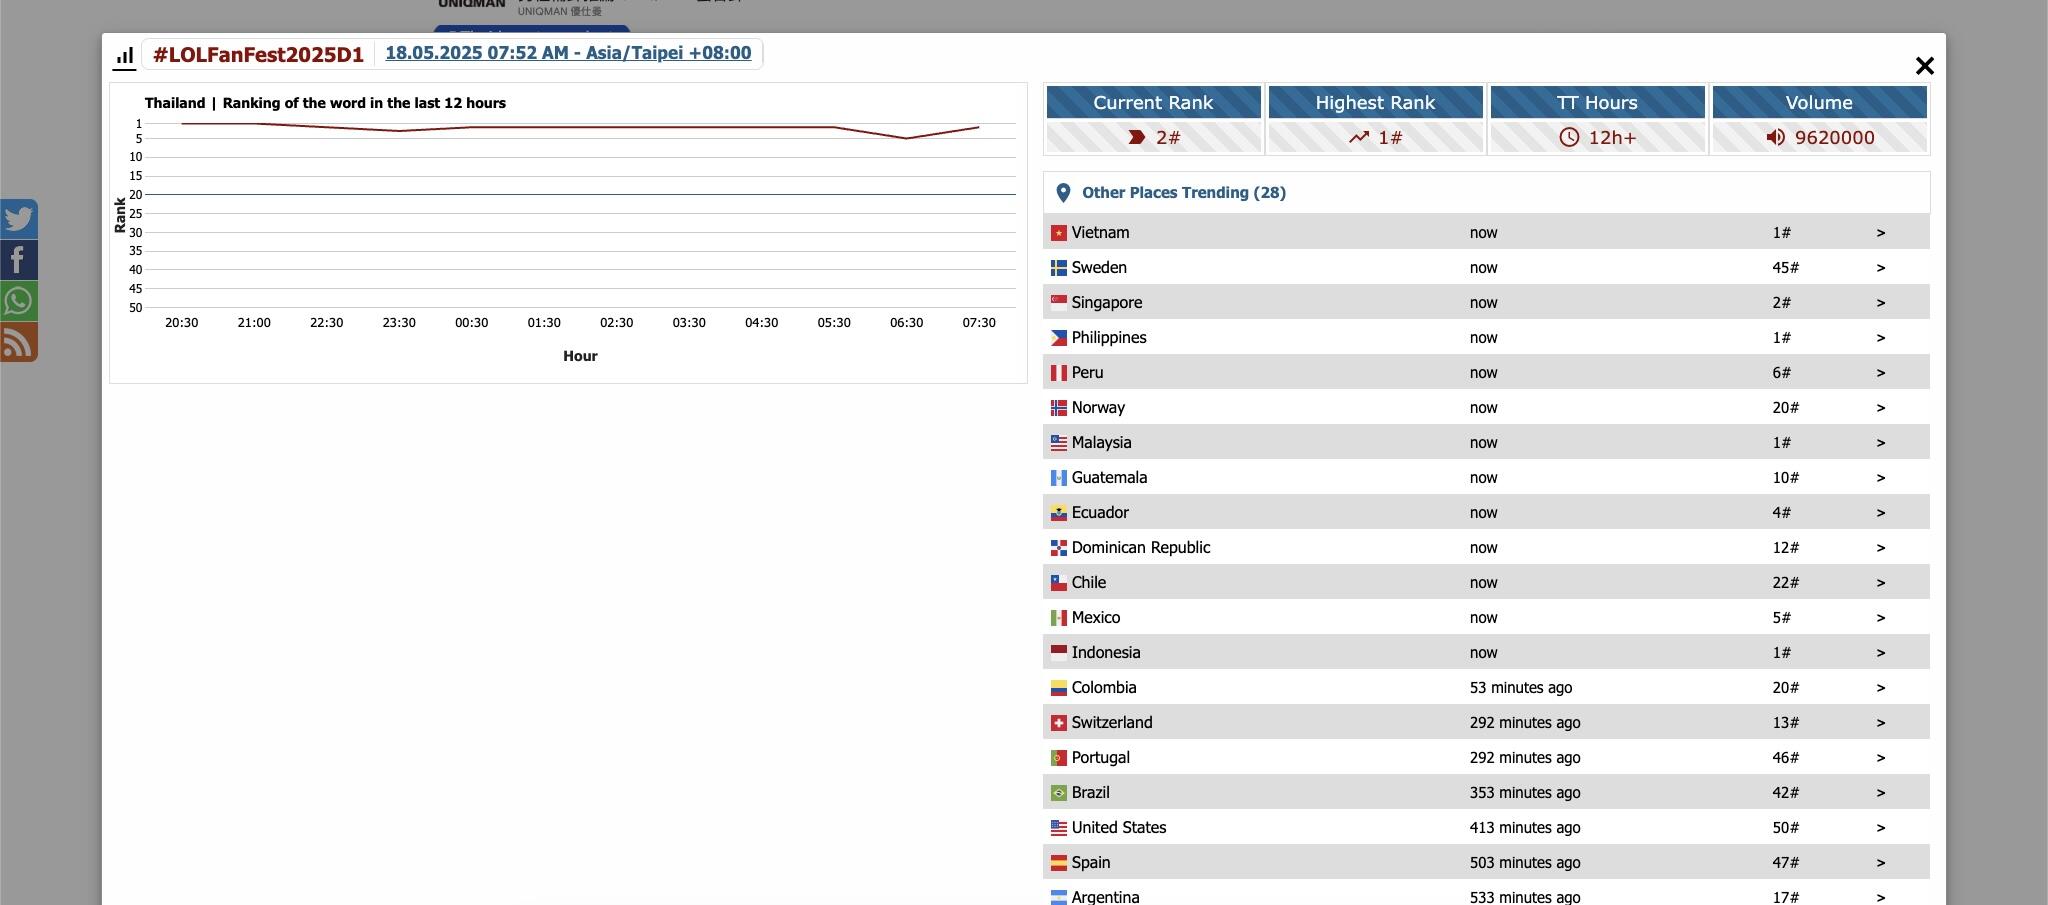Viewport: 2048px width, 905px height.
Task: Click the Dominican Republic flag icon
Action: point(1059,548)
